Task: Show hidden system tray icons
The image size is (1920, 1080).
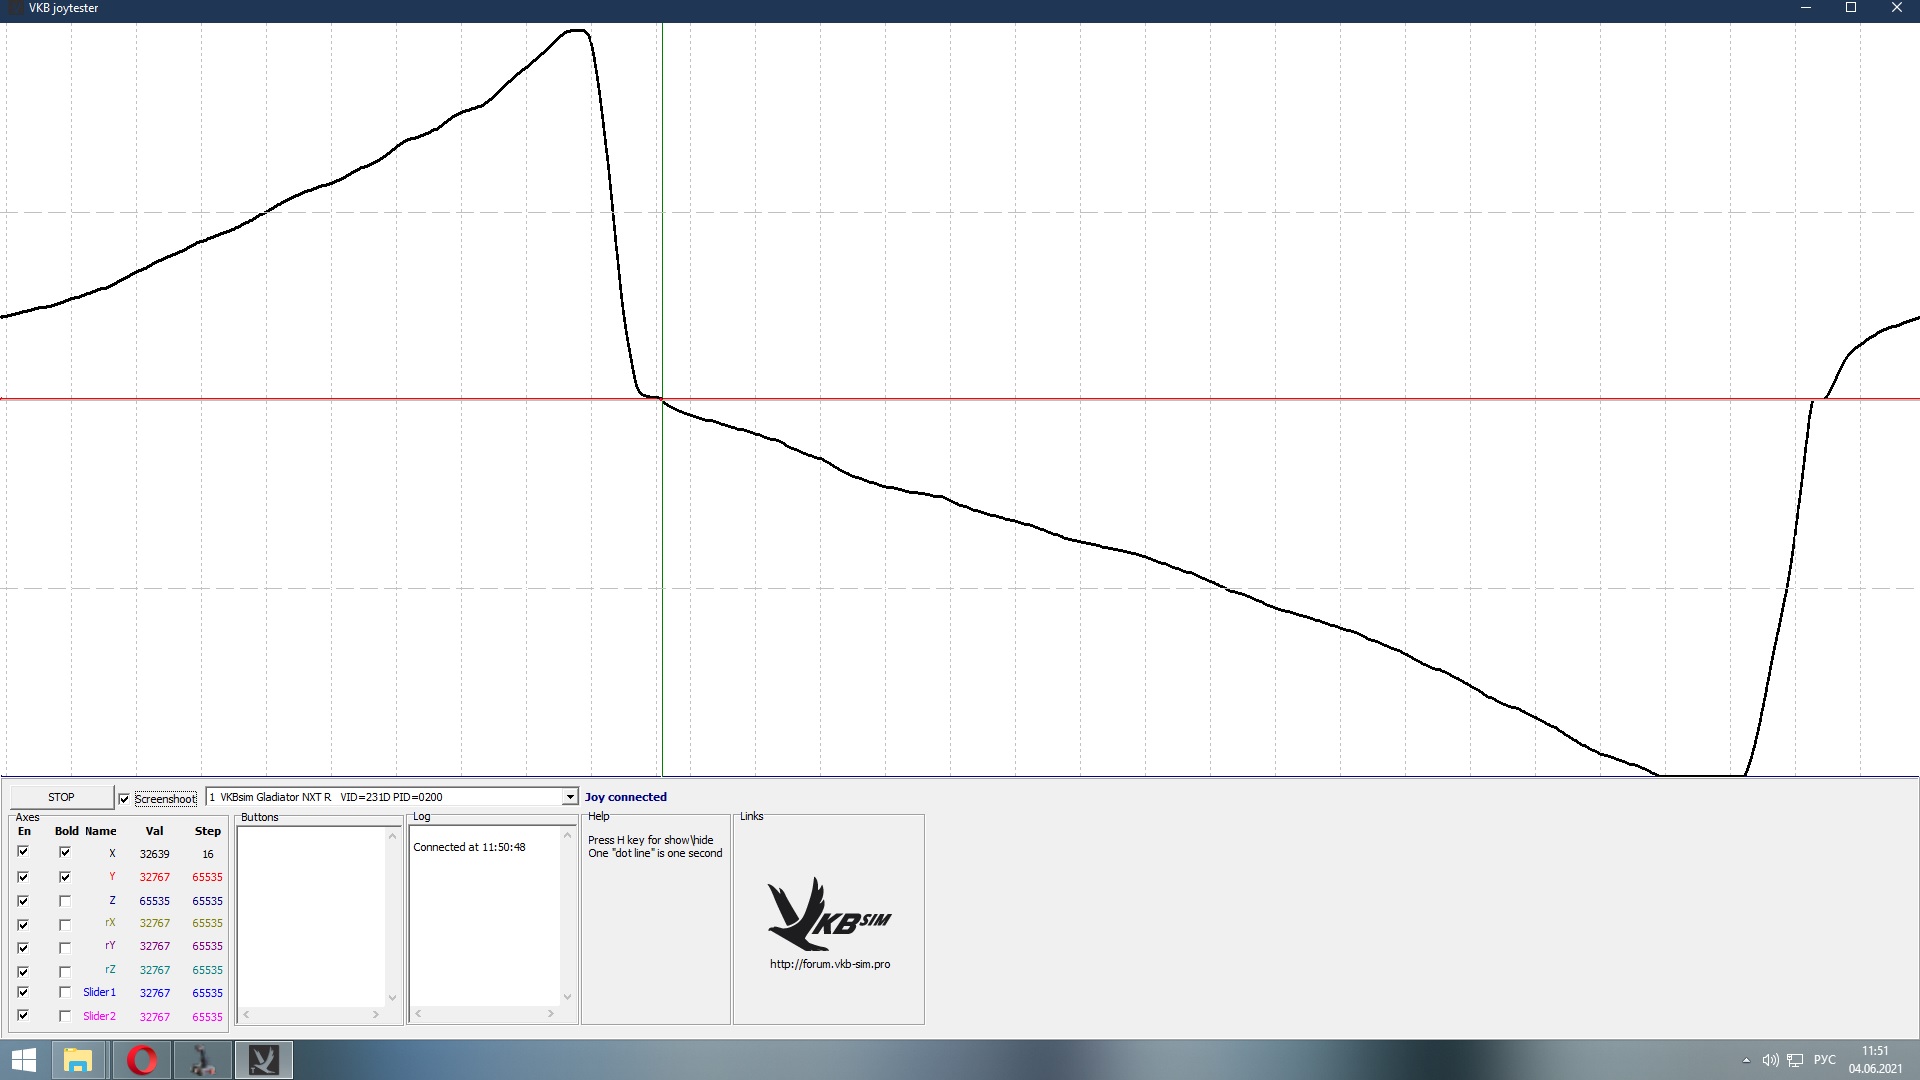Action: (1746, 1060)
